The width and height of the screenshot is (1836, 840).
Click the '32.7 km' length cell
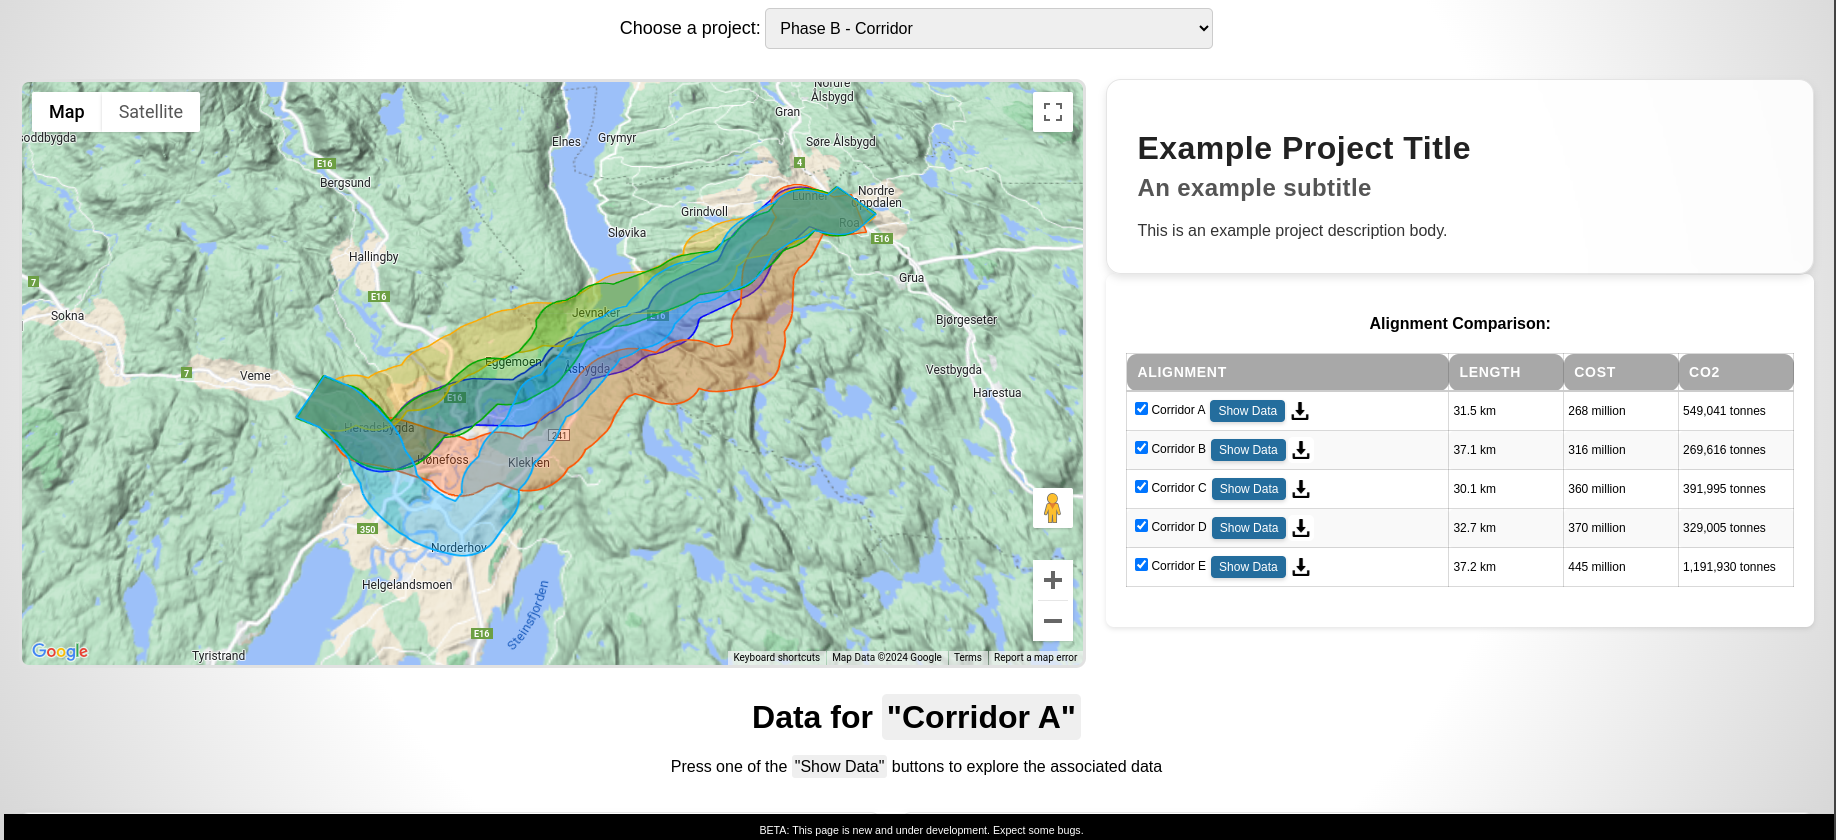click(1505, 528)
